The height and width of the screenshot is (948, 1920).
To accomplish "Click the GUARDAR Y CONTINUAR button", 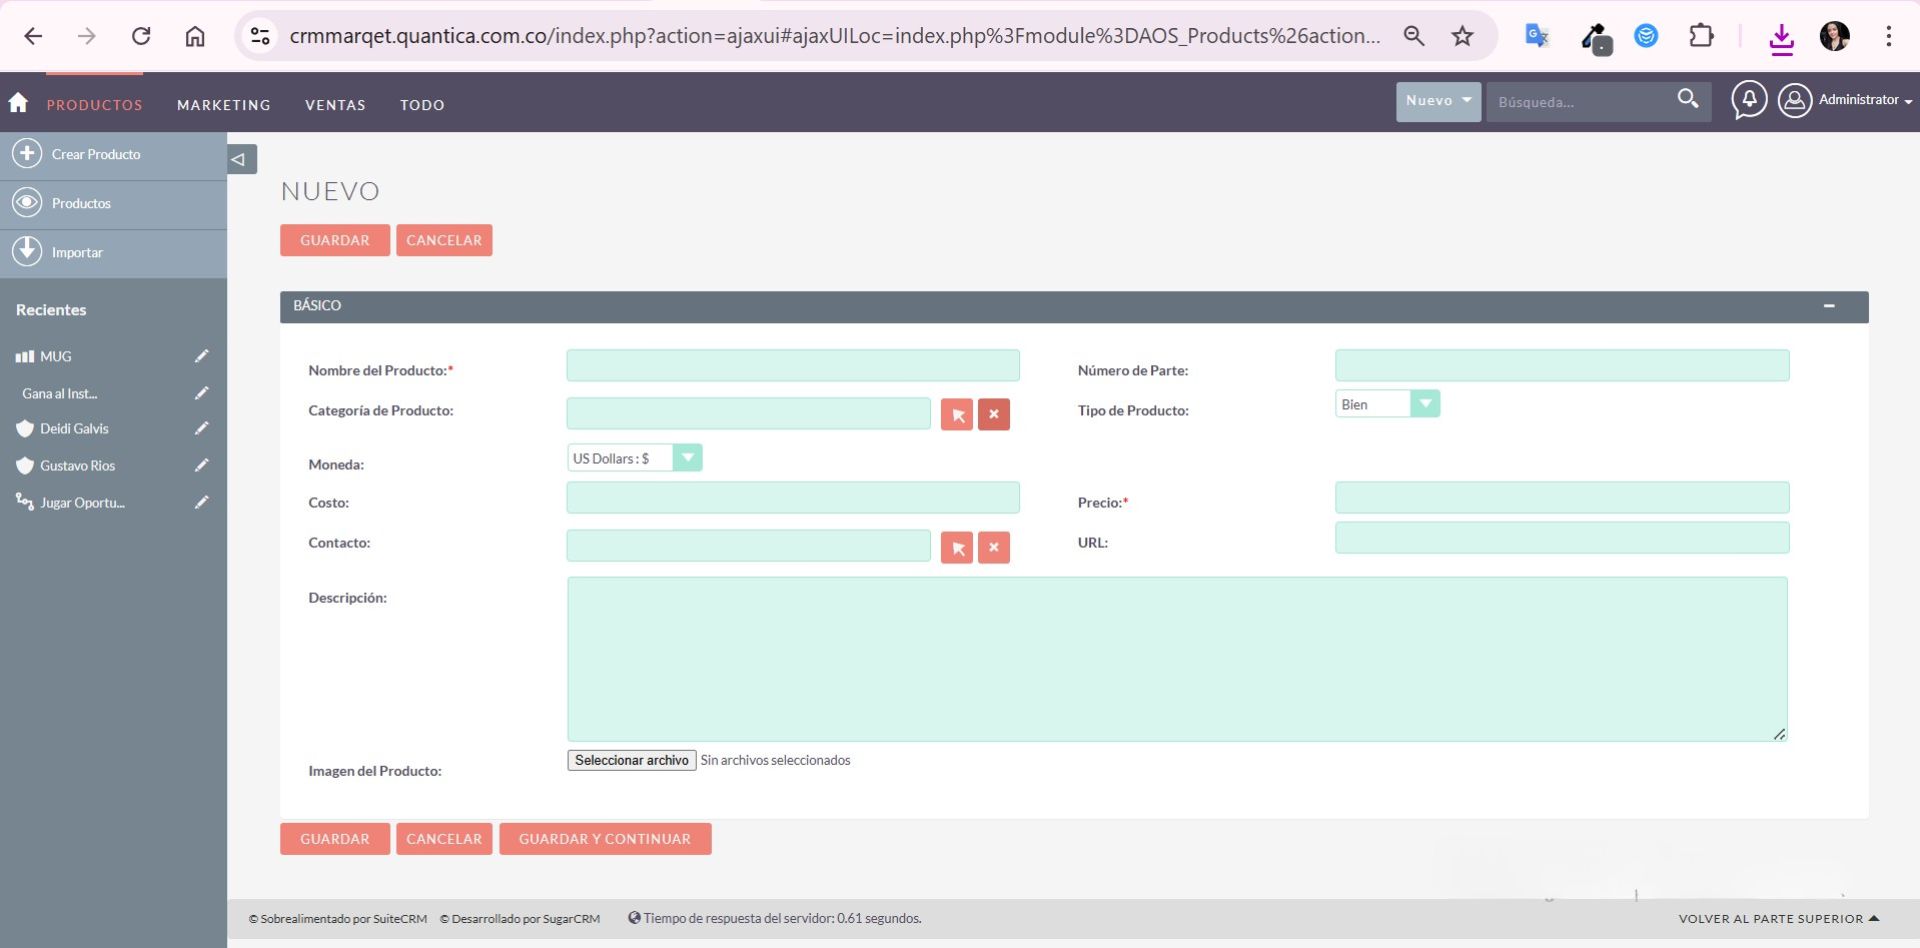I will click(x=605, y=839).
